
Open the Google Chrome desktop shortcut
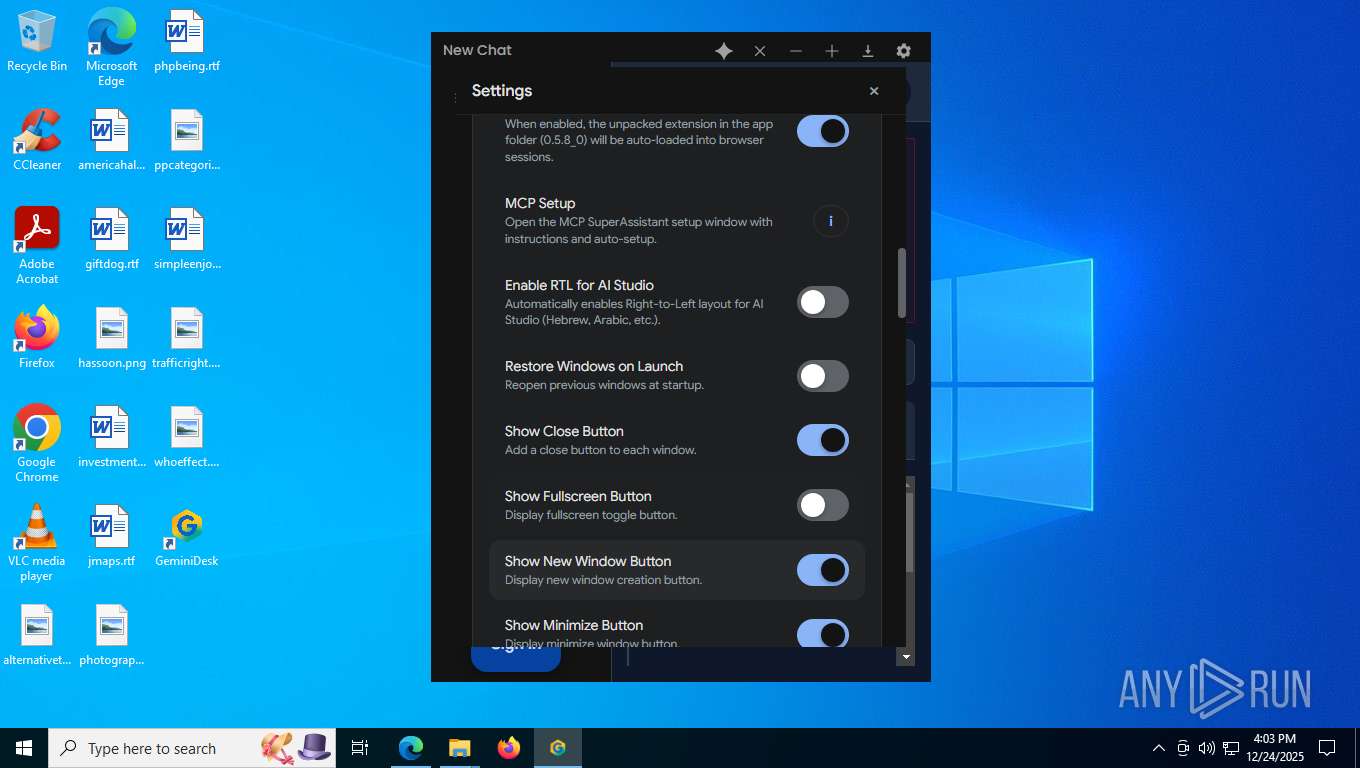pos(37,444)
